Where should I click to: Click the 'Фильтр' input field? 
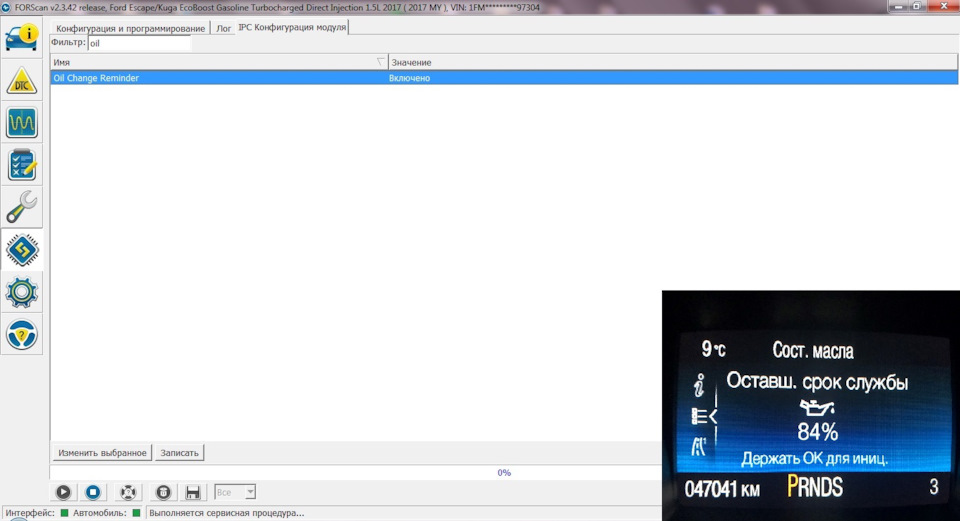pyautogui.click(x=140, y=43)
